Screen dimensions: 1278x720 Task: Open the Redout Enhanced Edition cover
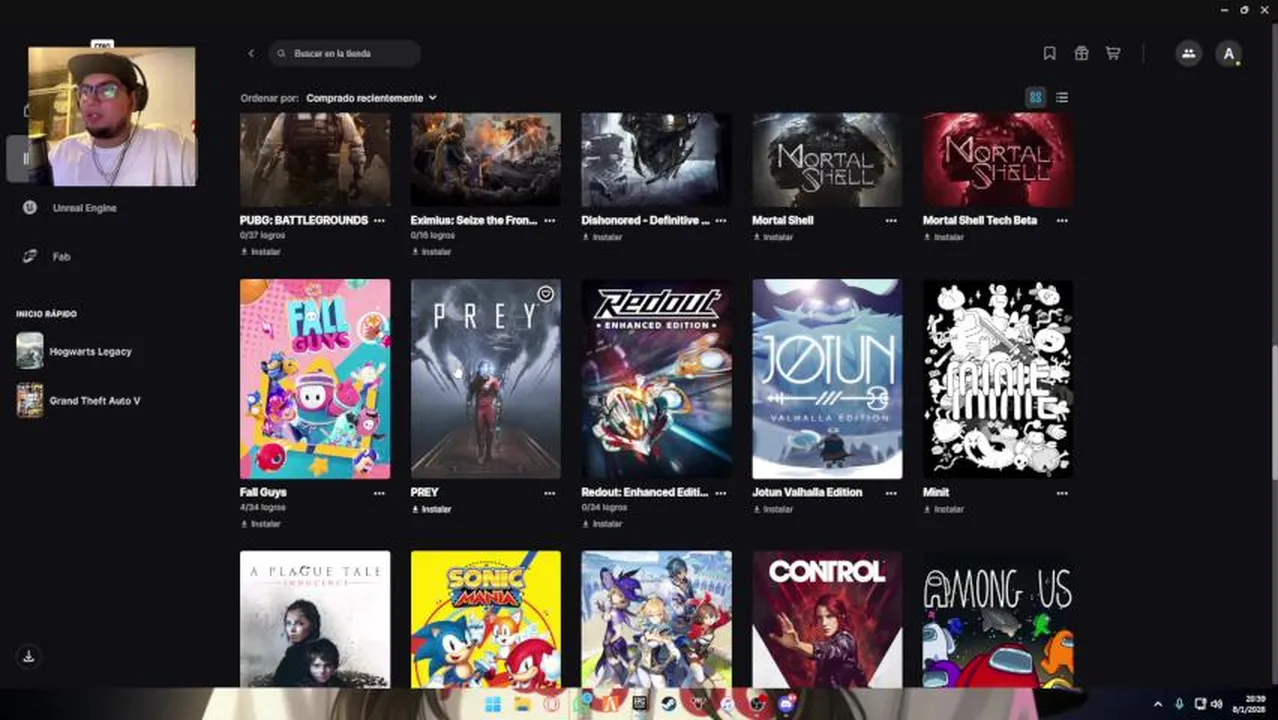point(656,379)
